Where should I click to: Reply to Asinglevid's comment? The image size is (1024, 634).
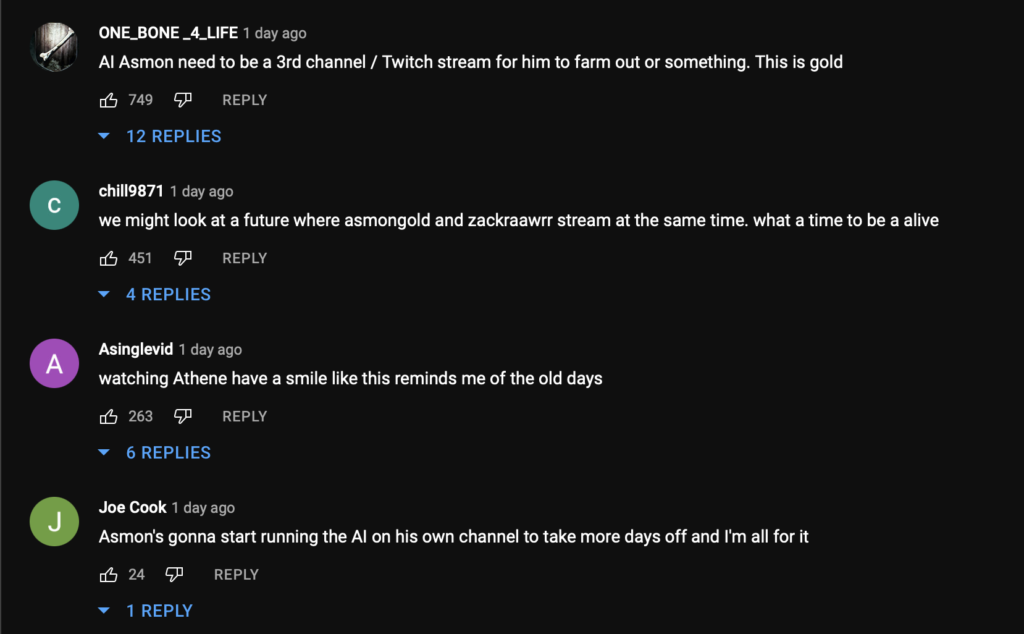point(244,415)
